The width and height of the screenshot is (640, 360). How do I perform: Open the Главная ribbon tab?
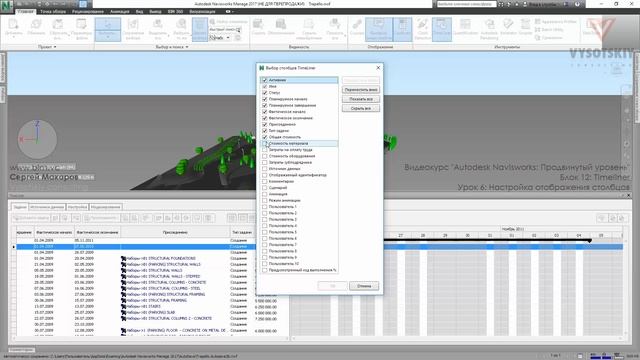[26, 11]
